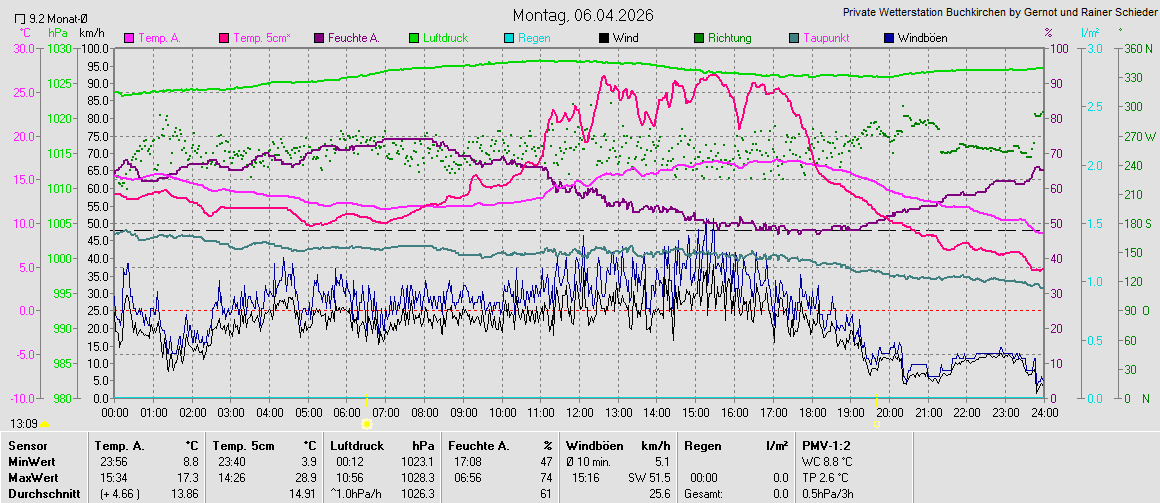Click the black Wind legend swatch

point(604,38)
